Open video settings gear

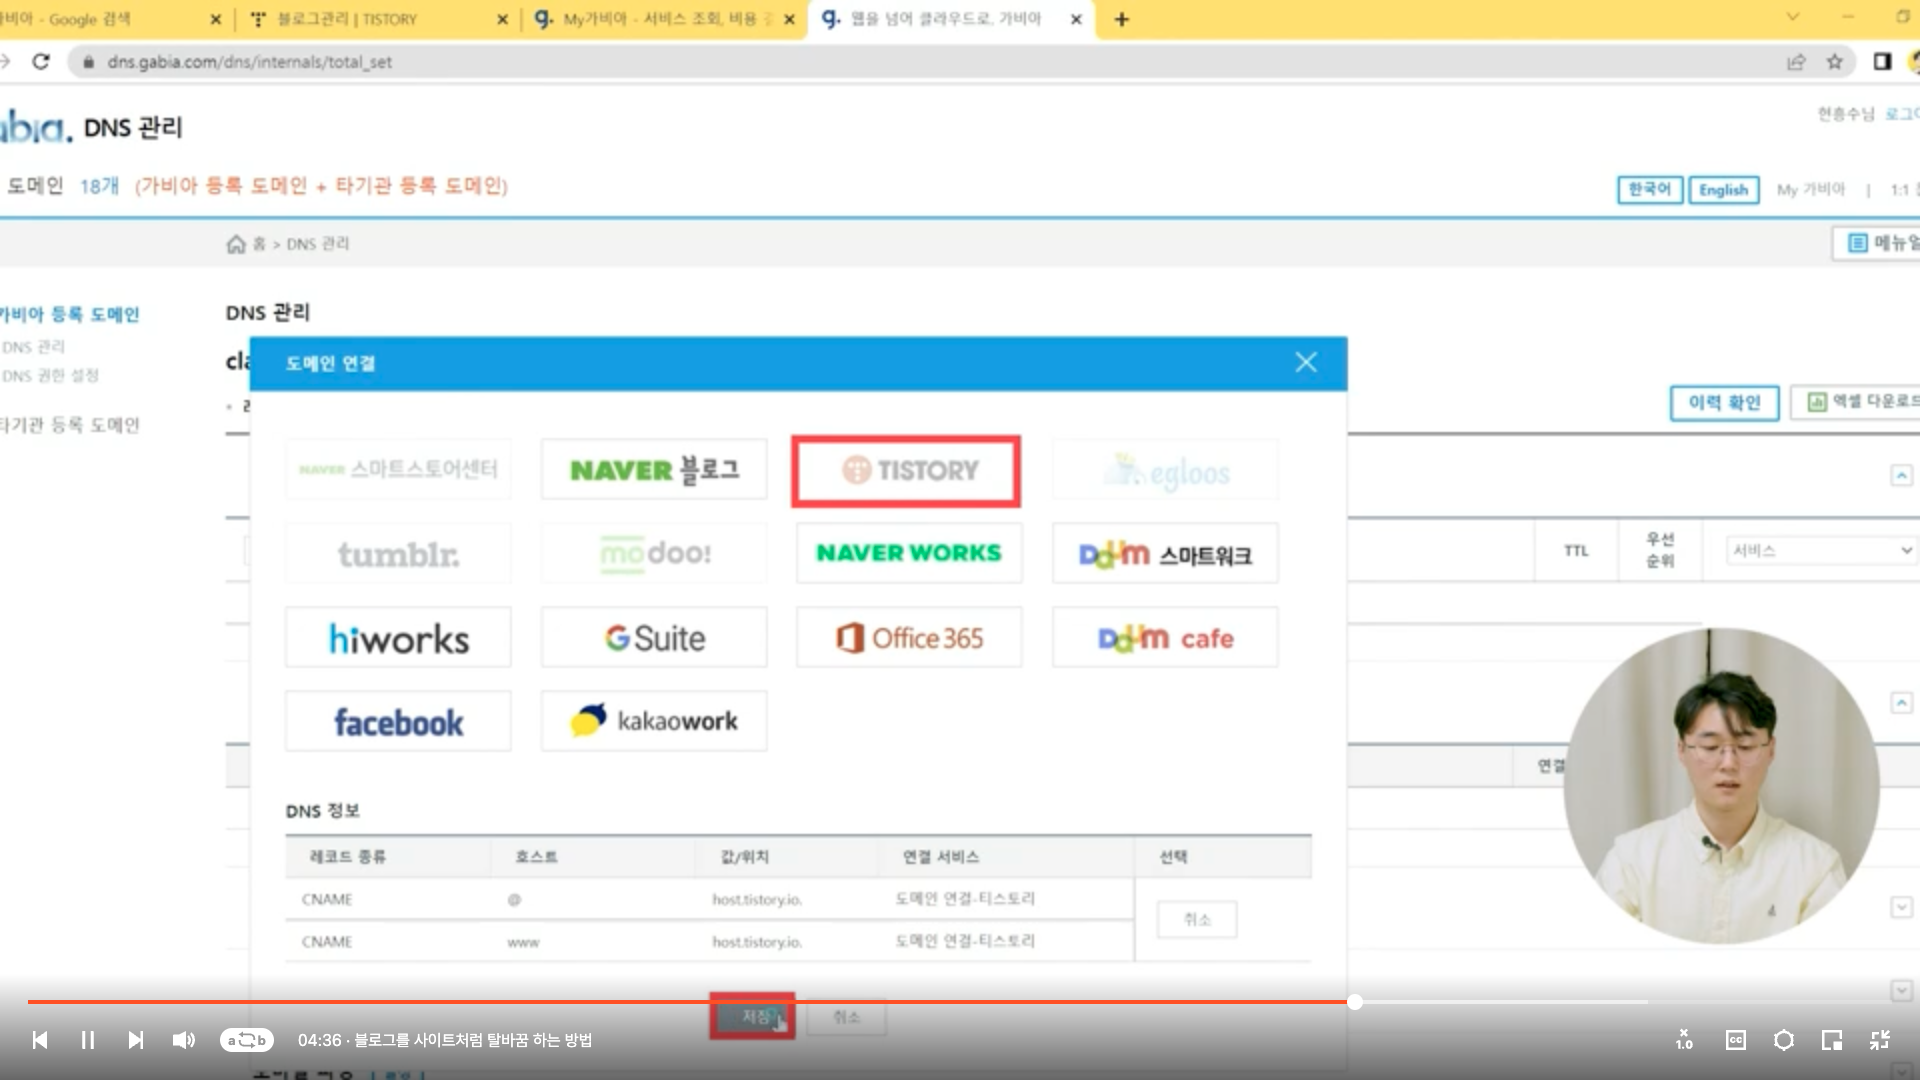click(1783, 1040)
